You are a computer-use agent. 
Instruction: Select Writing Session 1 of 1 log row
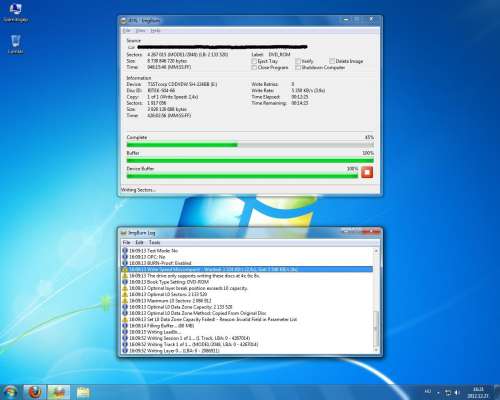[x=247, y=338]
